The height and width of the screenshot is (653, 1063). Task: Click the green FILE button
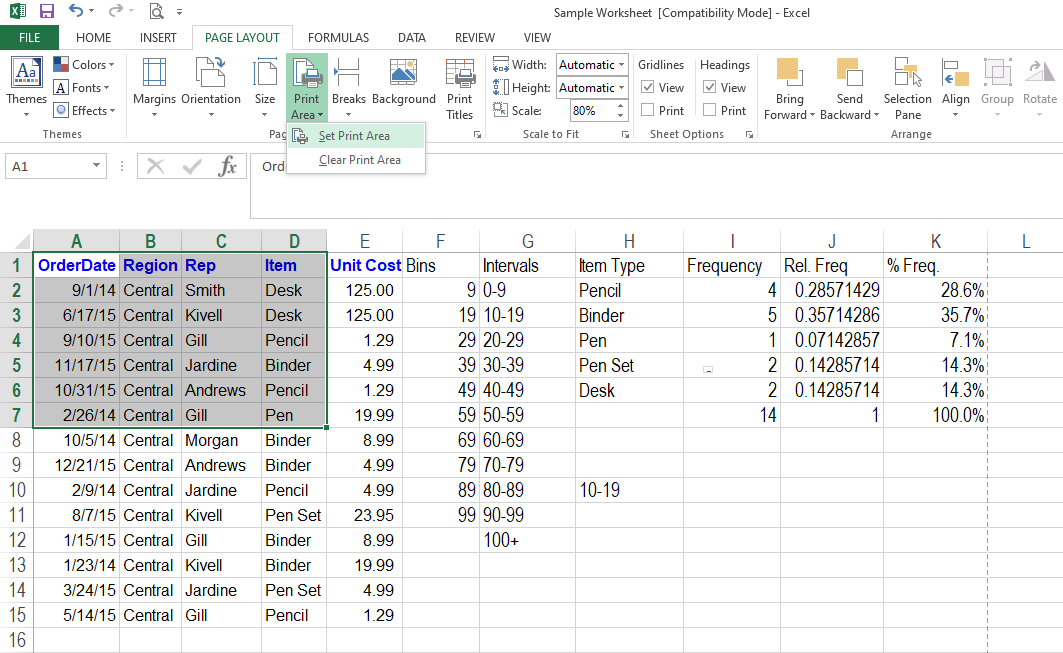point(29,38)
